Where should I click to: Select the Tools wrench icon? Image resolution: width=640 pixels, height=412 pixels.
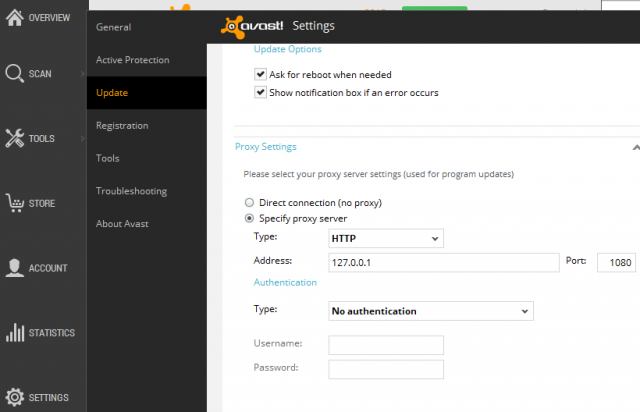coord(14,138)
